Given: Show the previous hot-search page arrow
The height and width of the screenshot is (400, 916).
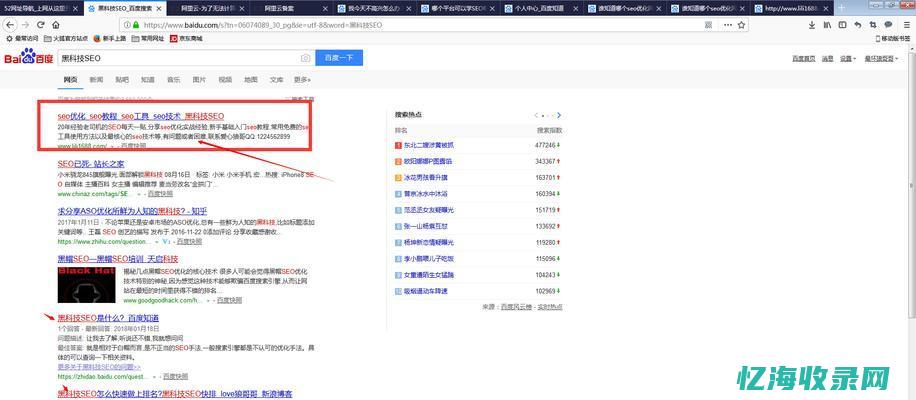Looking at the screenshot, I should [x=536, y=115].
